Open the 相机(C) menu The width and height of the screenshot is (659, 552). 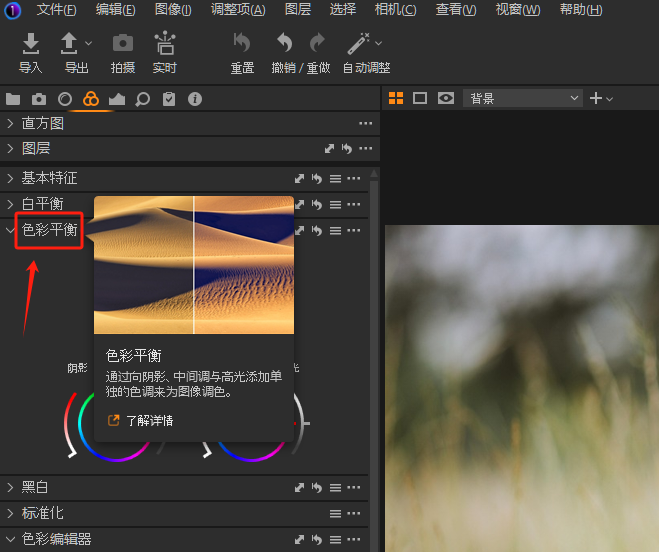click(395, 9)
